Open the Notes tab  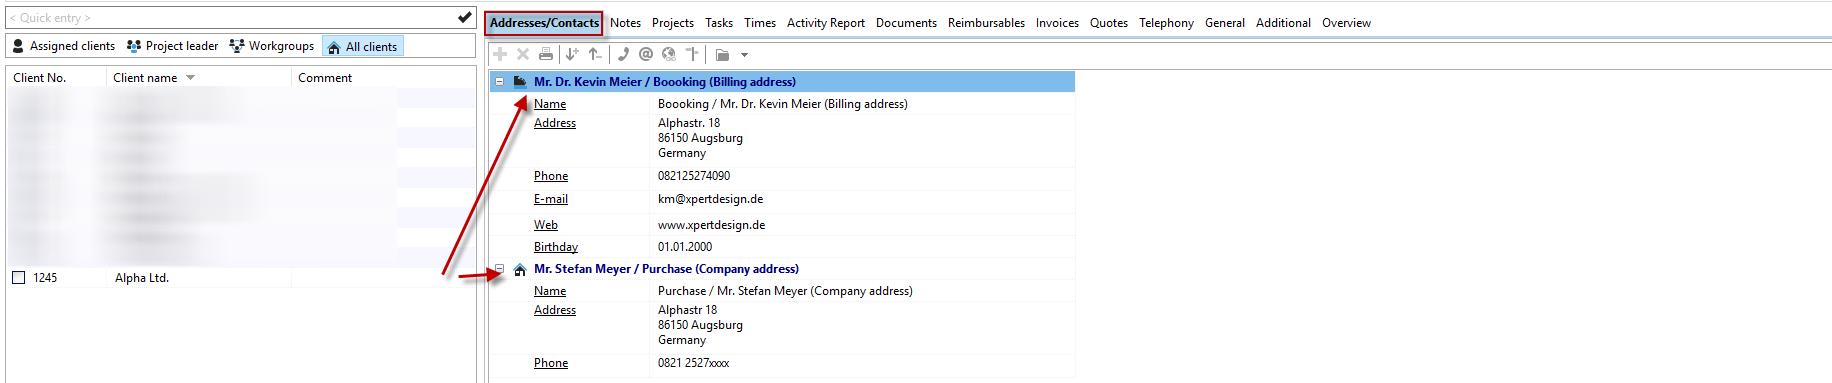(x=625, y=23)
